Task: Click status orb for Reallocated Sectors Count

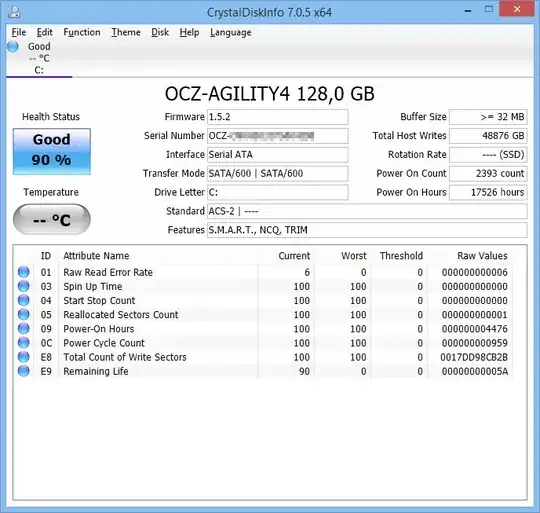Action: (23, 314)
